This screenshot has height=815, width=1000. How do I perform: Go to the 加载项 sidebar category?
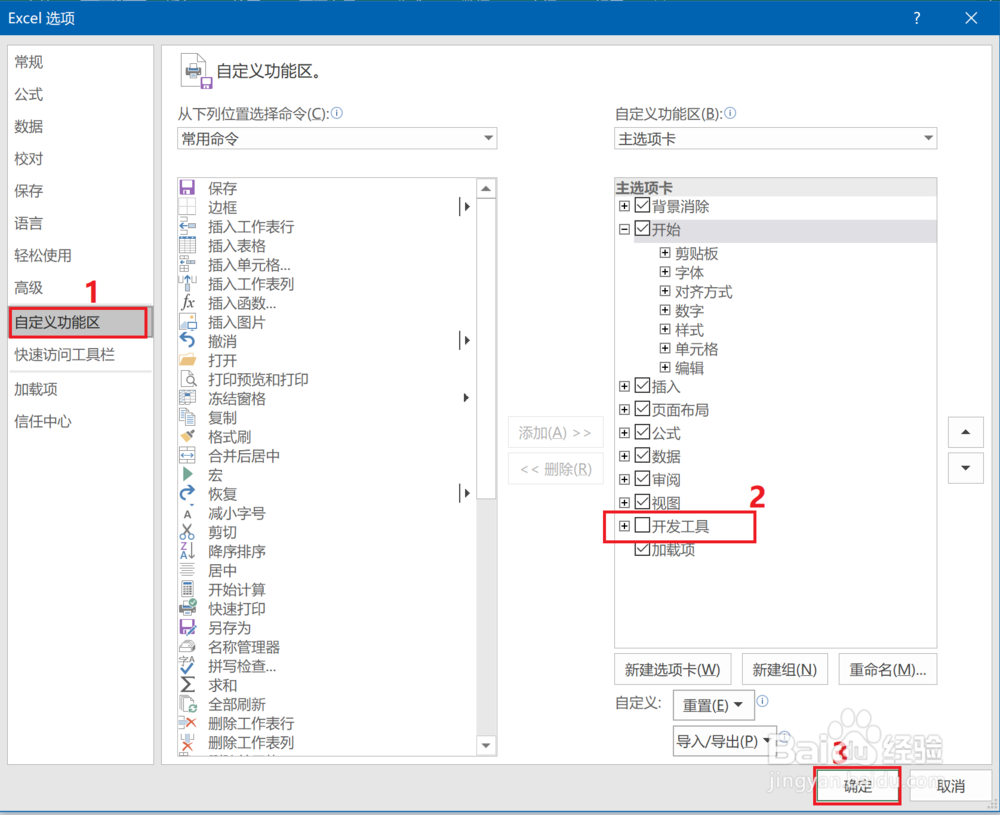pos(36,389)
